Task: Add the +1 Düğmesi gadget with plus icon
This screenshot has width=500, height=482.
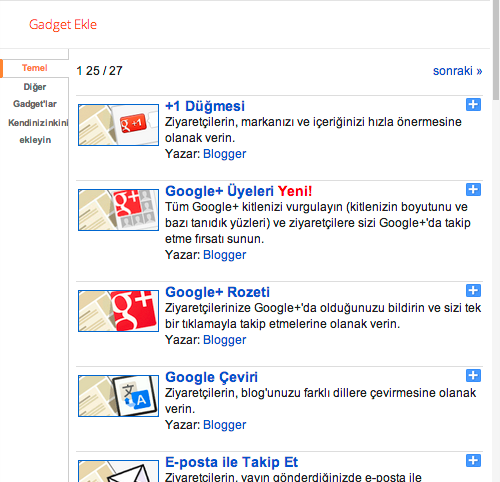Action: (473, 105)
